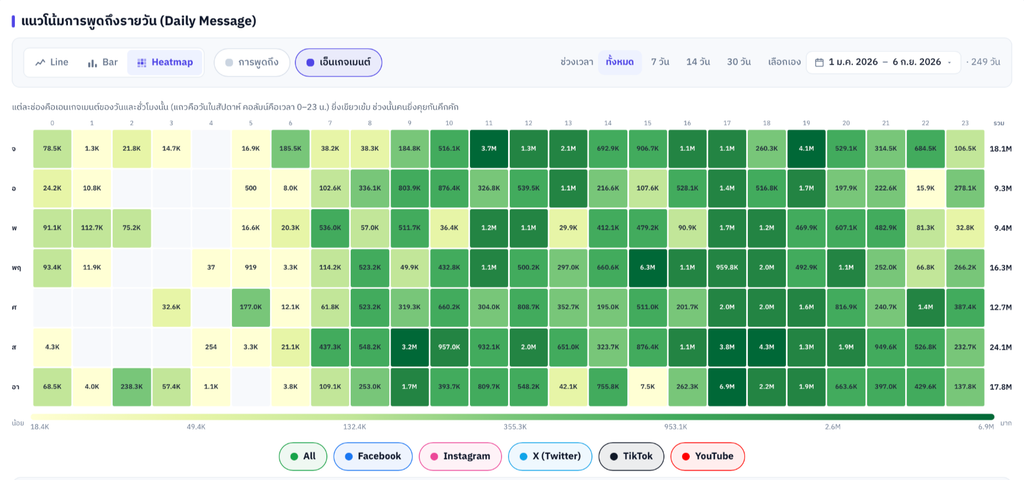Click the 238.3K heatmap cell
This screenshot has width=1024, height=480.
(x=132, y=387)
